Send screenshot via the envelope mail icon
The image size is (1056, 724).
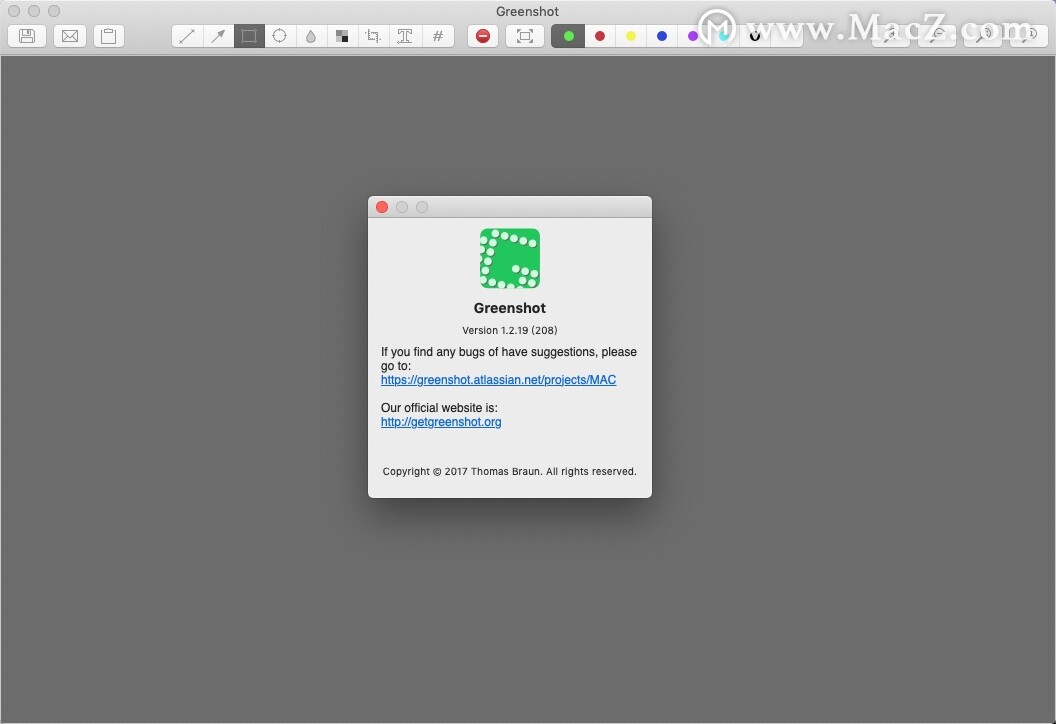70,36
